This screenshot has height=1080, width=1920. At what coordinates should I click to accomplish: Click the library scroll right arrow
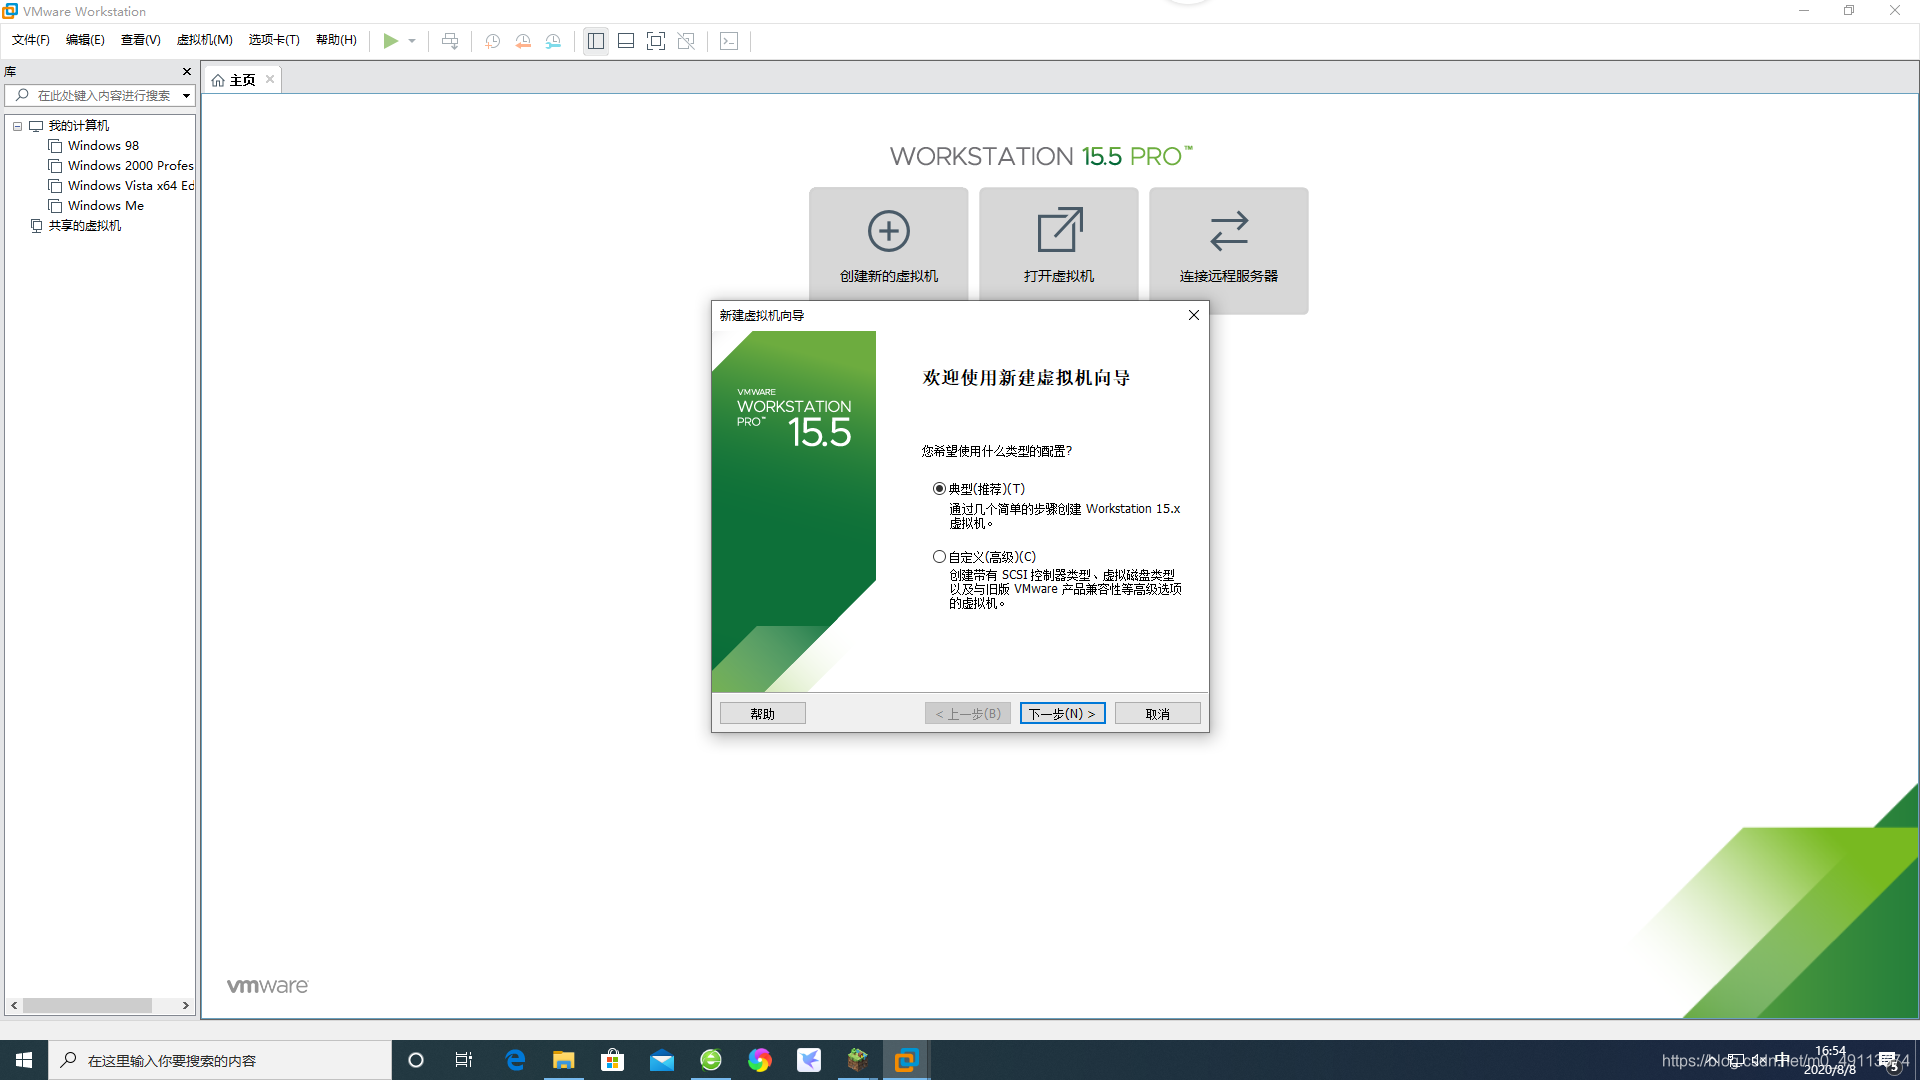tap(185, 1006)
